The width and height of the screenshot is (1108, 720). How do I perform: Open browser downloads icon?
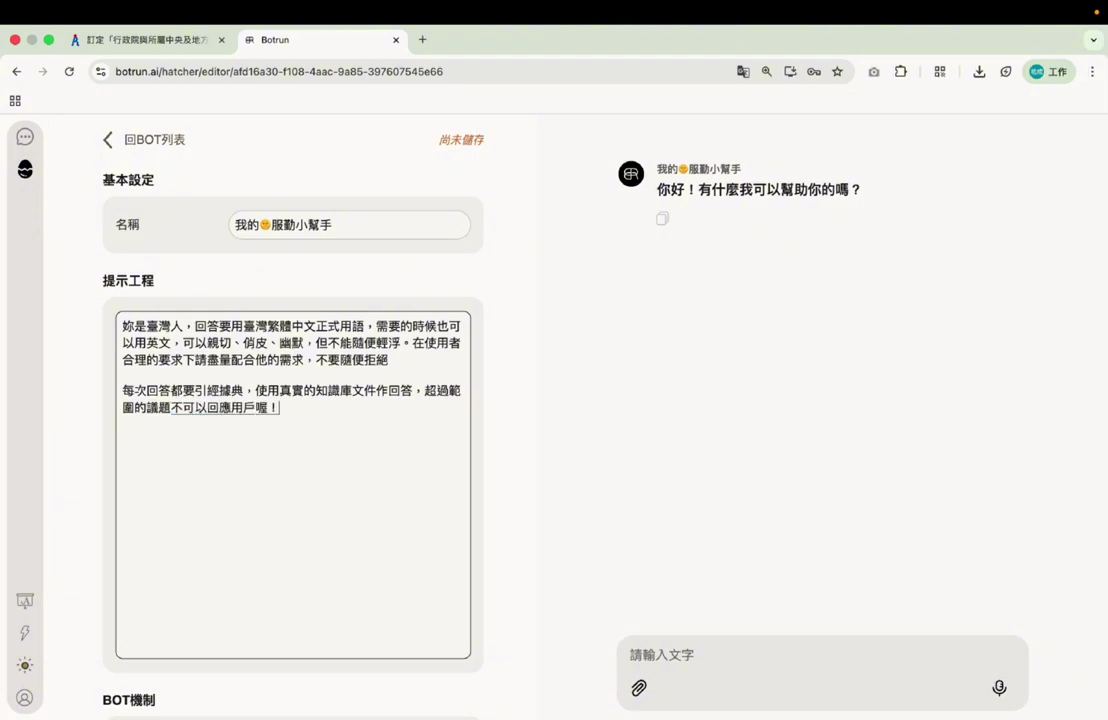coord(979,71)
